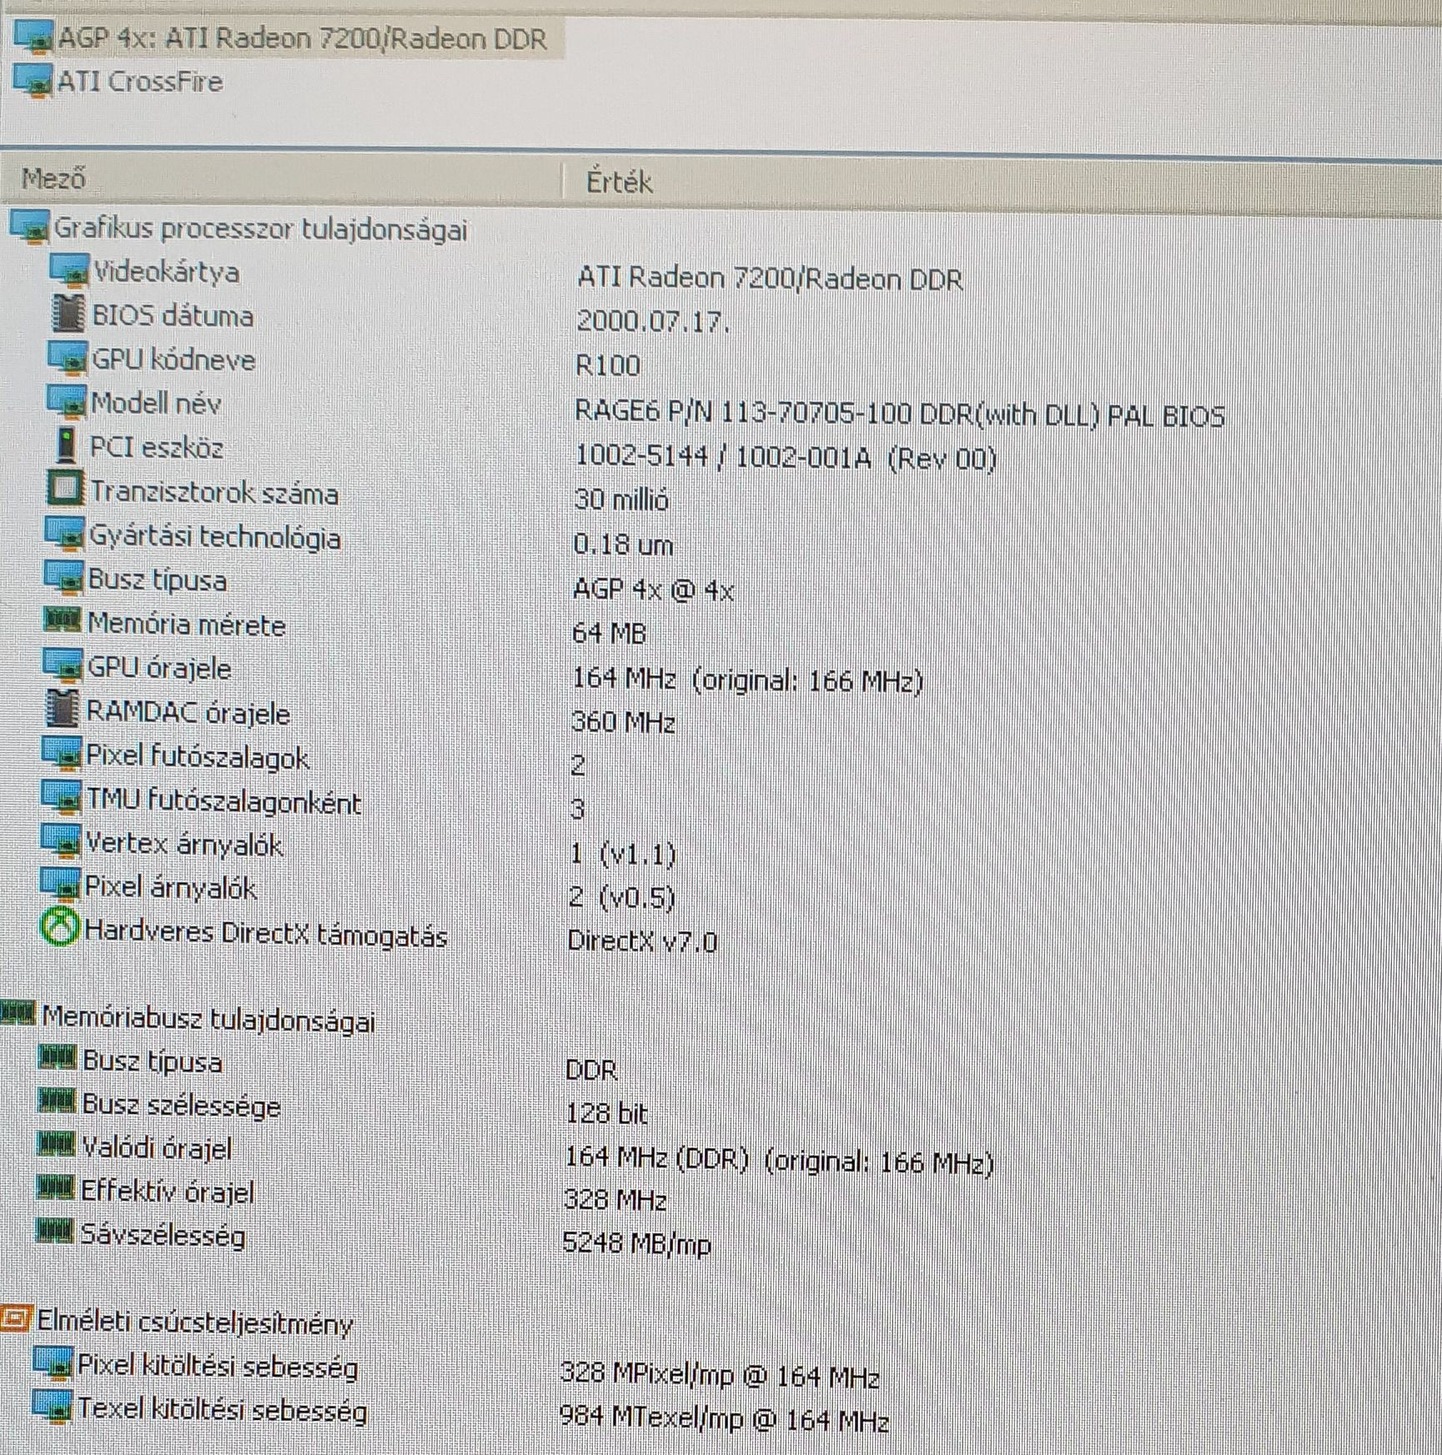
Task: Click the Valódi órajel RAM icon
Action: 55,1144
